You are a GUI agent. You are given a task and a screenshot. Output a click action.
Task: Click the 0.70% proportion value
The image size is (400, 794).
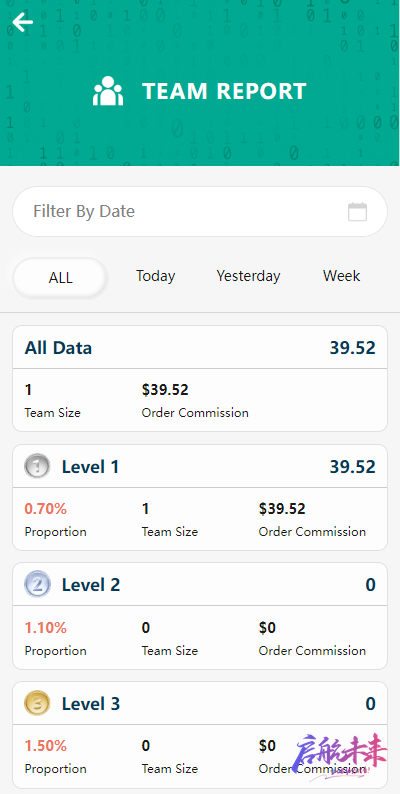[x=46, y=508]
